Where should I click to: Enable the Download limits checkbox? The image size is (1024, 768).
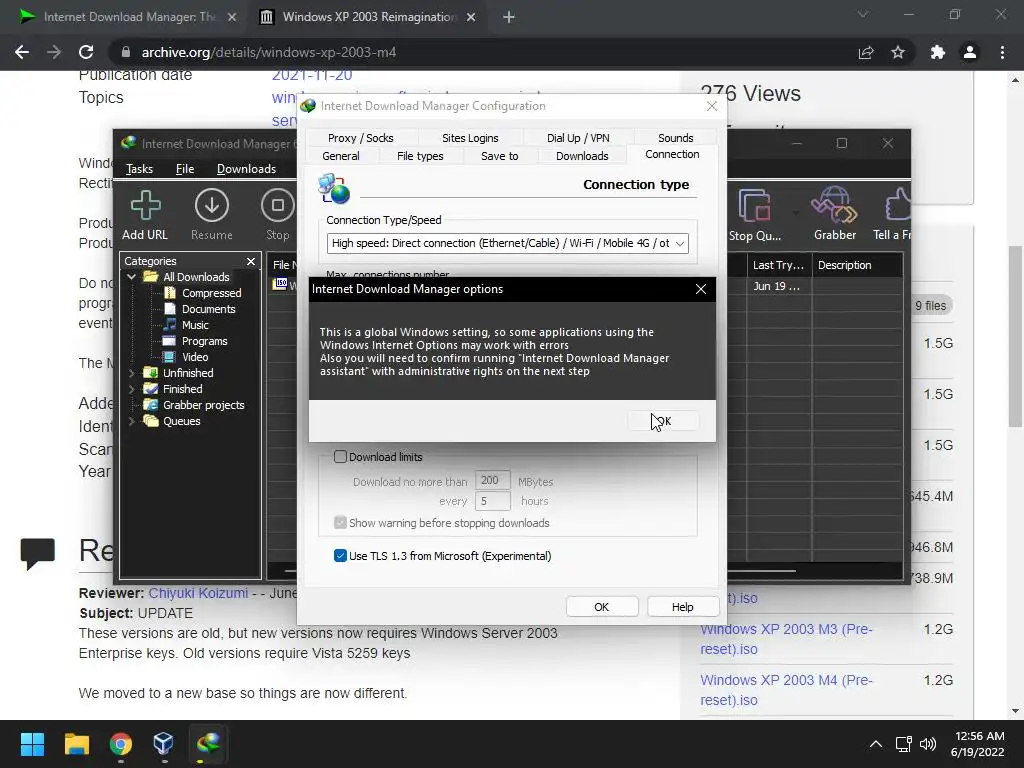point(340,456)
